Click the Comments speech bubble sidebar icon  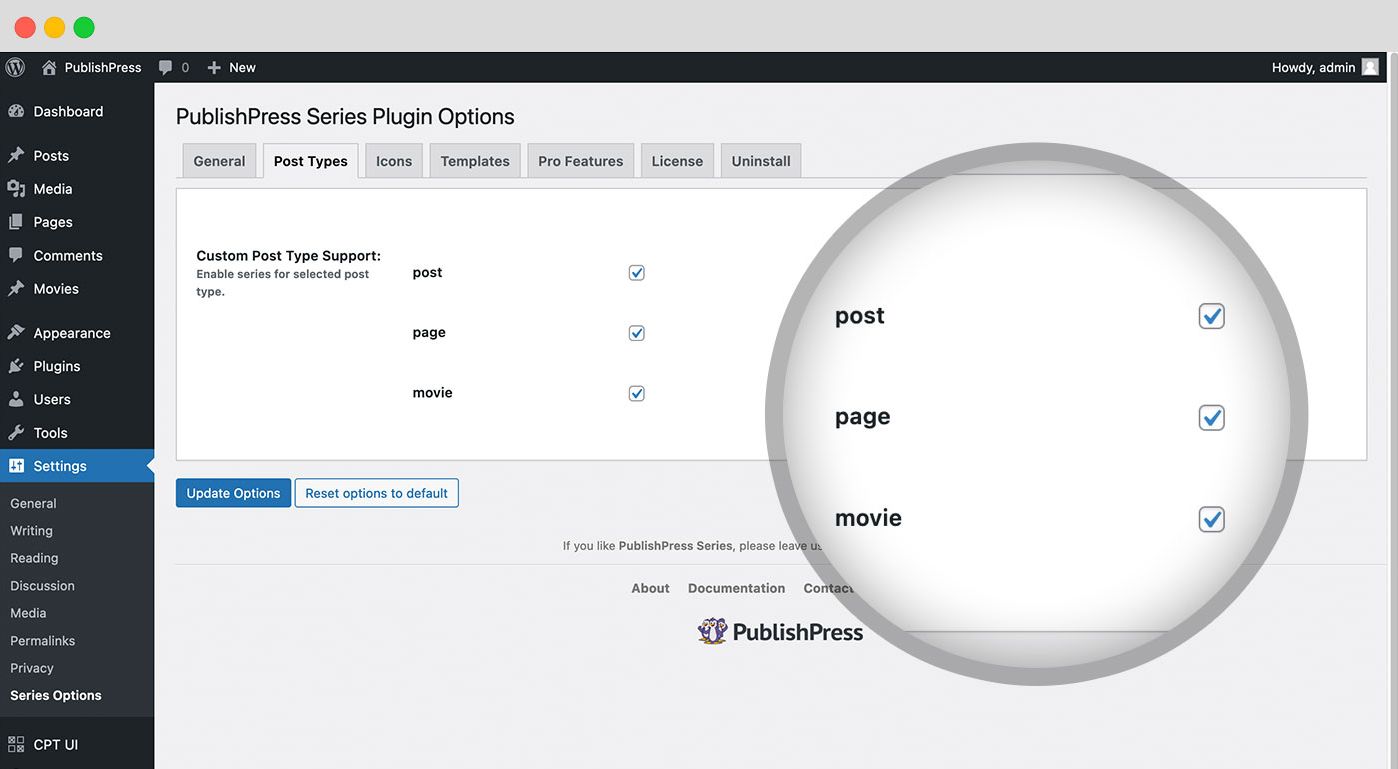[x=17, y=255]
